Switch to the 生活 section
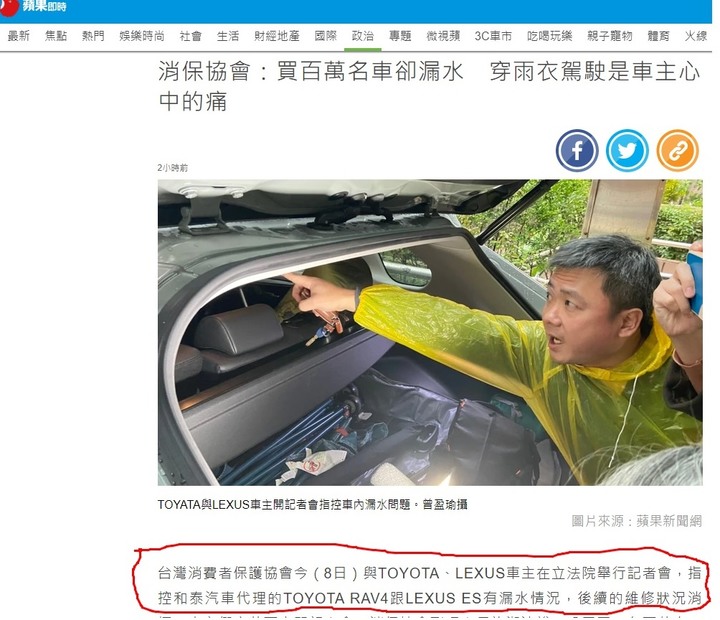This screenshot has width=720, height=620. [228, 36]
